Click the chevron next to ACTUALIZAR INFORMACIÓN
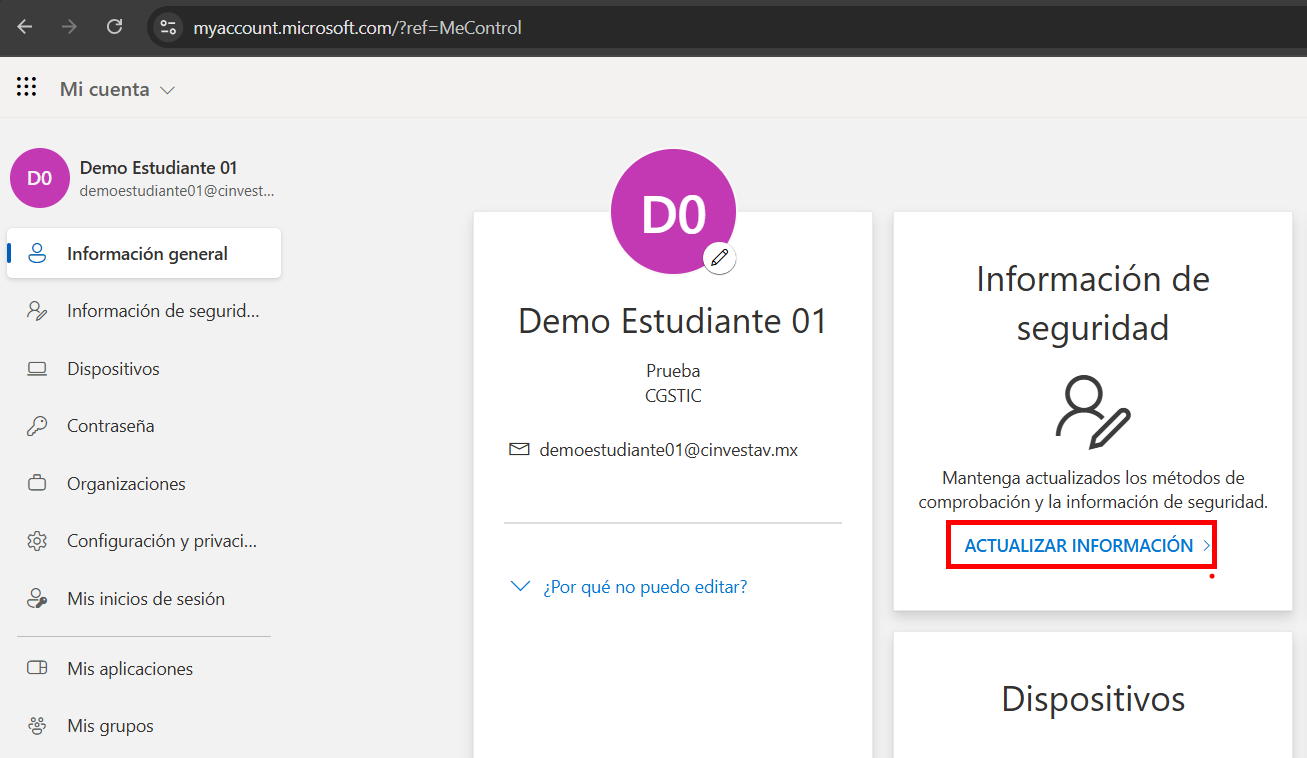 [1206, 546]
